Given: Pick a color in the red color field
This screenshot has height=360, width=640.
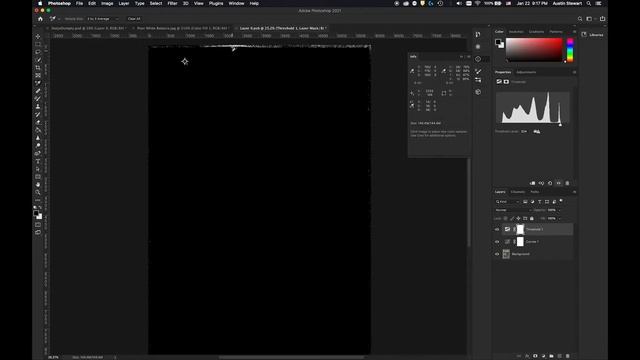Looking at the screenshot, I should coord(534,50).
